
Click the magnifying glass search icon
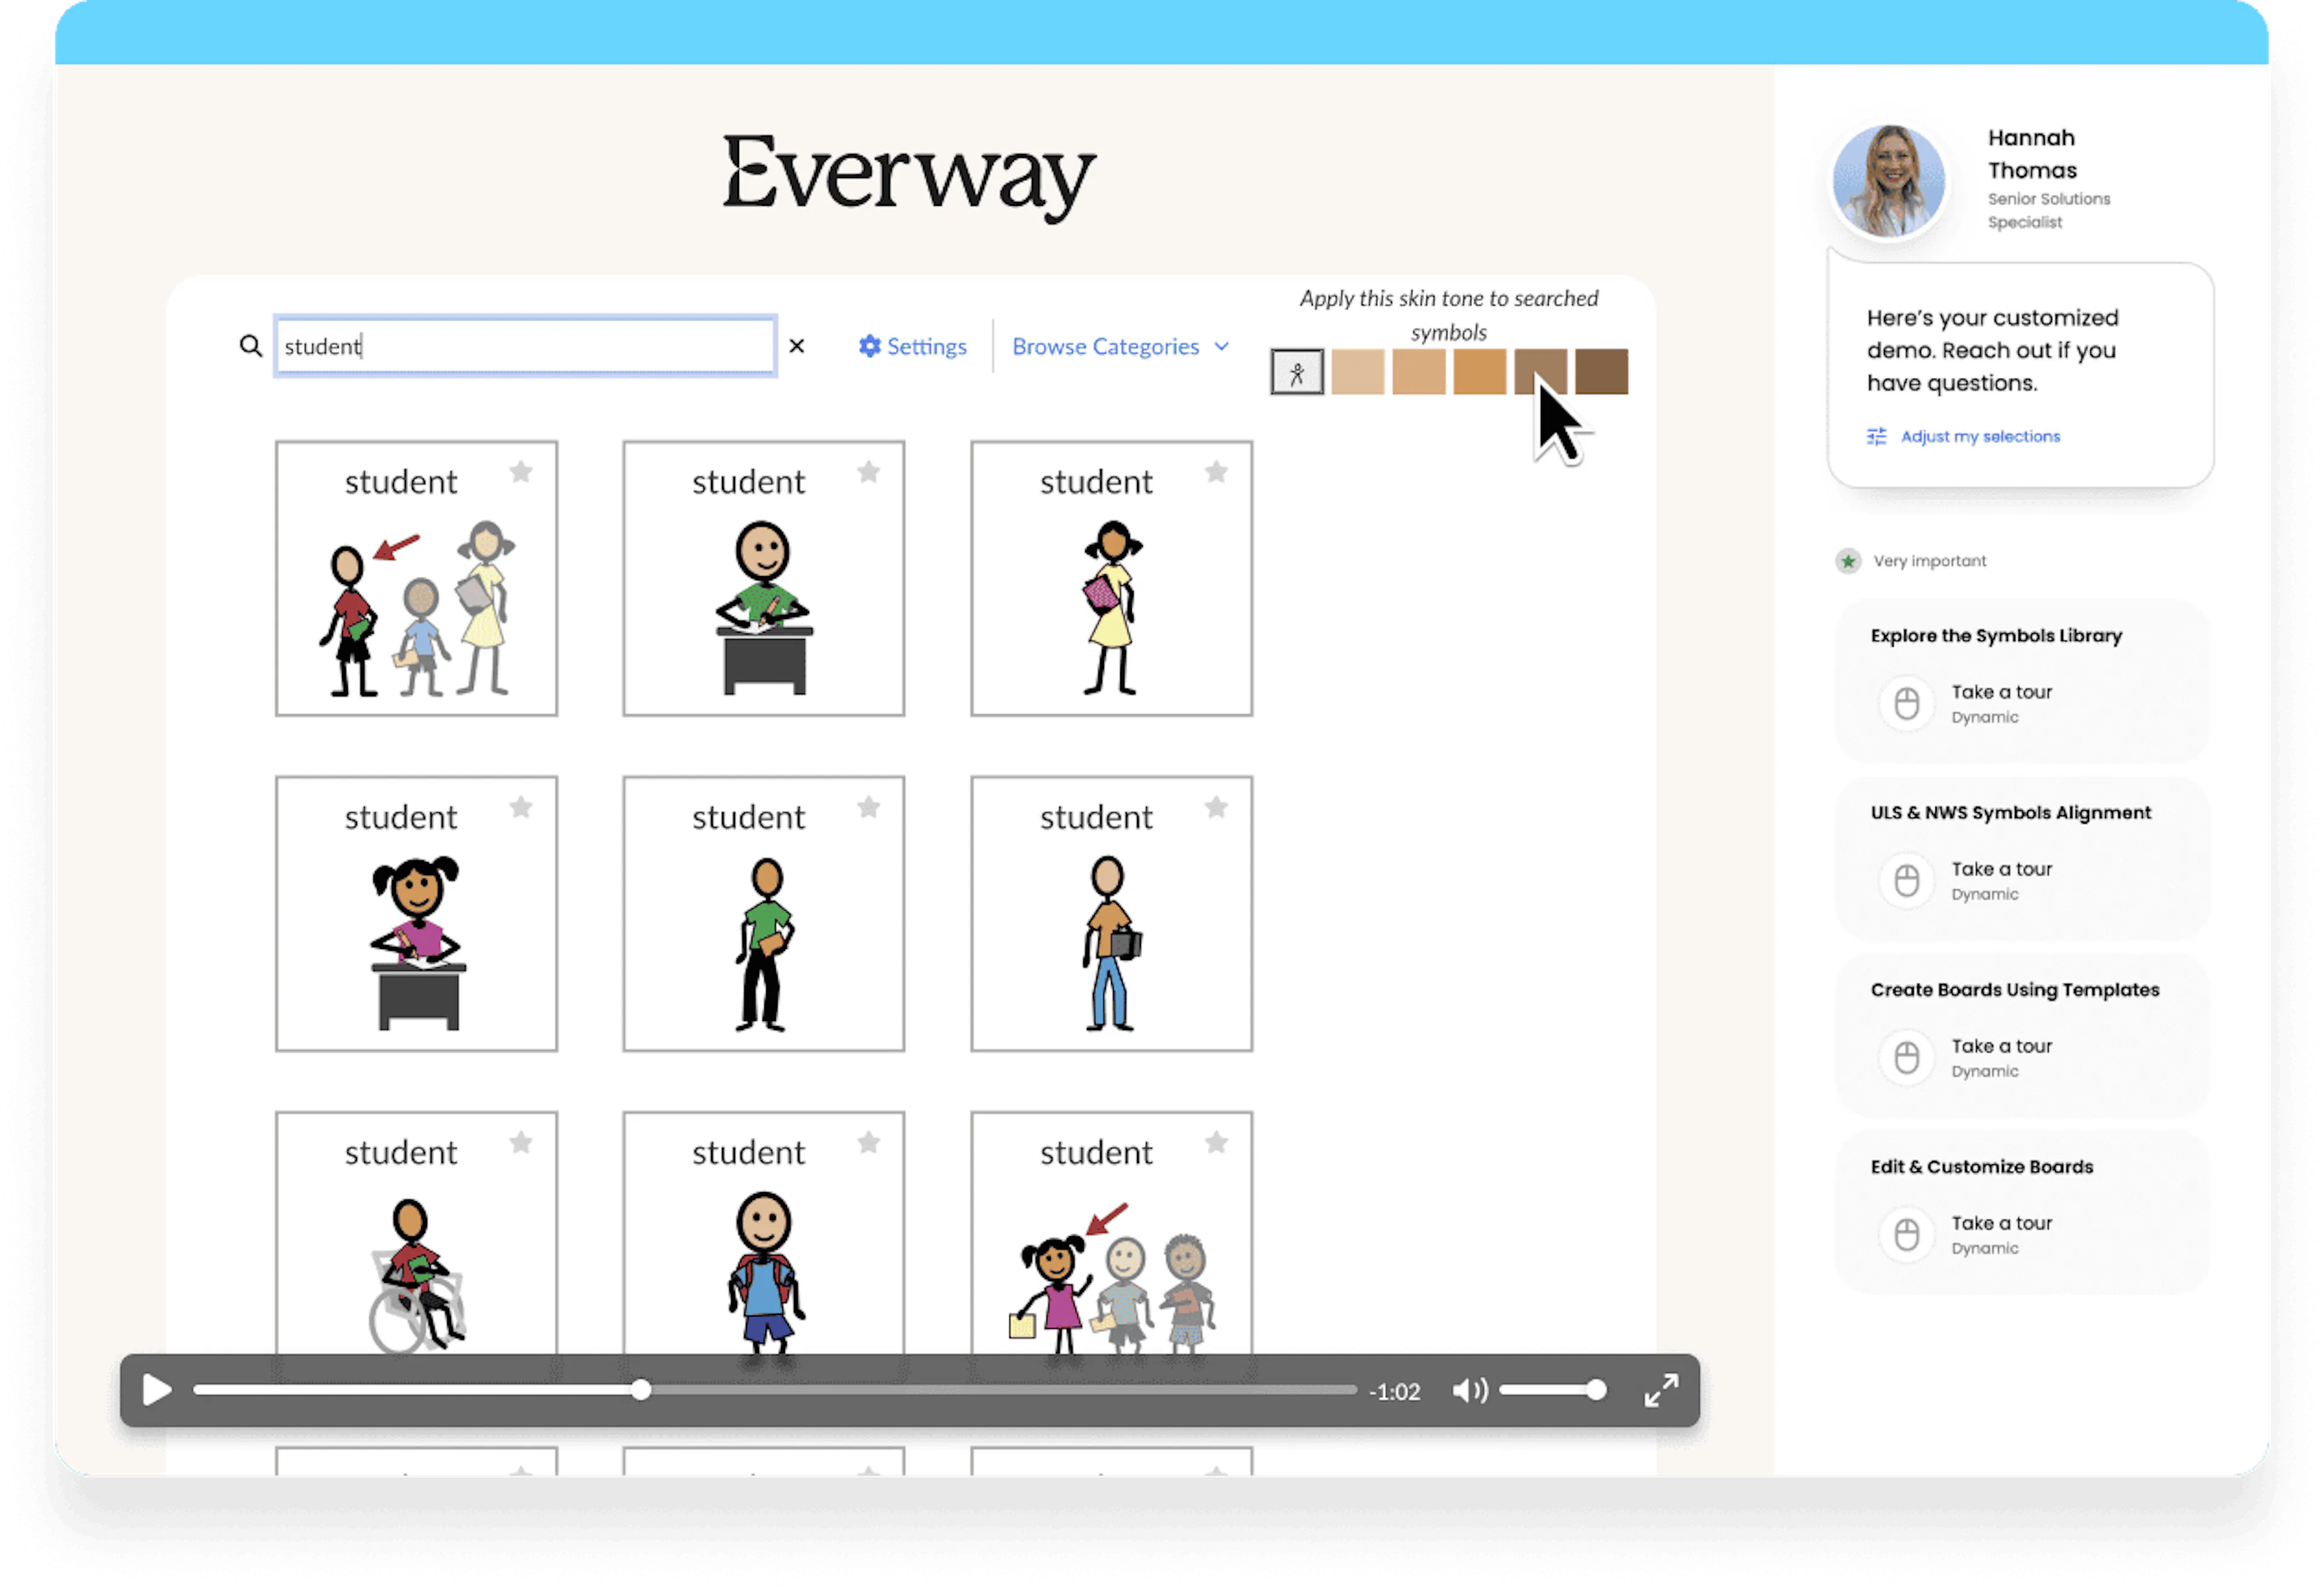pos(249,345)
